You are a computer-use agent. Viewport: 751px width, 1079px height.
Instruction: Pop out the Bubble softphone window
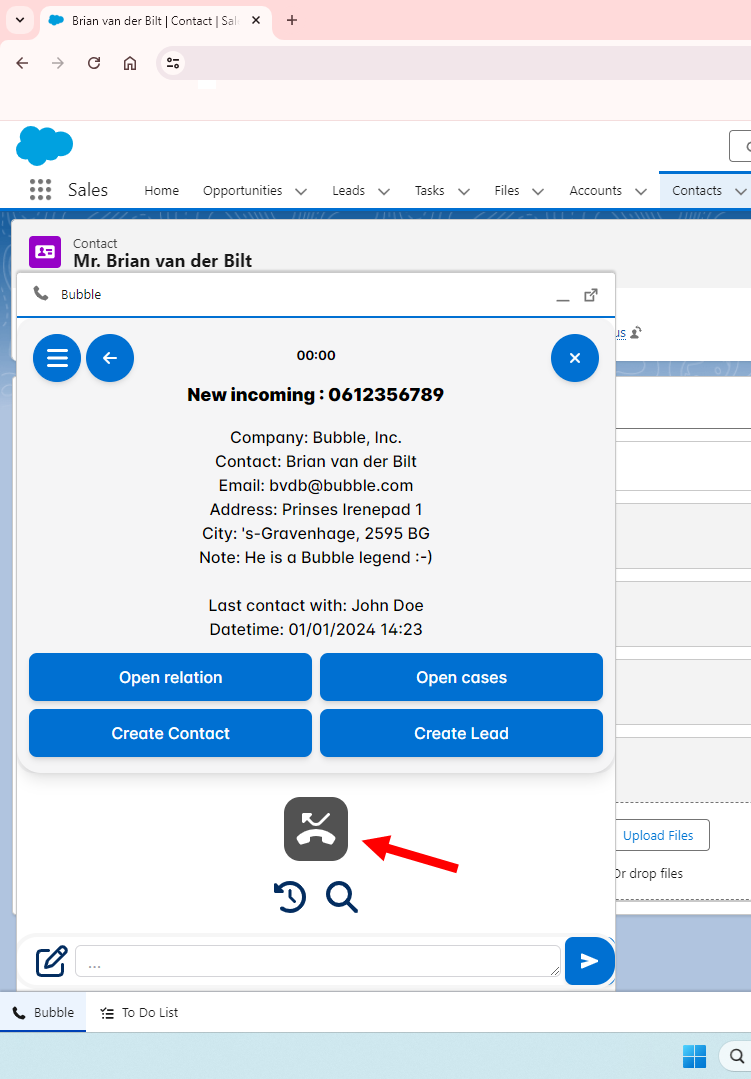(x=591, y=295)
